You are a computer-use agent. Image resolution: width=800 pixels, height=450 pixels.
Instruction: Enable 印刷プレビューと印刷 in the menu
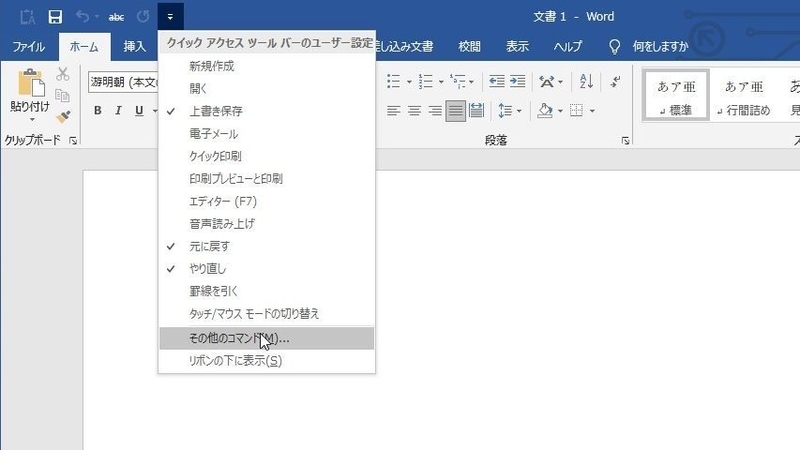coord(266,179)
